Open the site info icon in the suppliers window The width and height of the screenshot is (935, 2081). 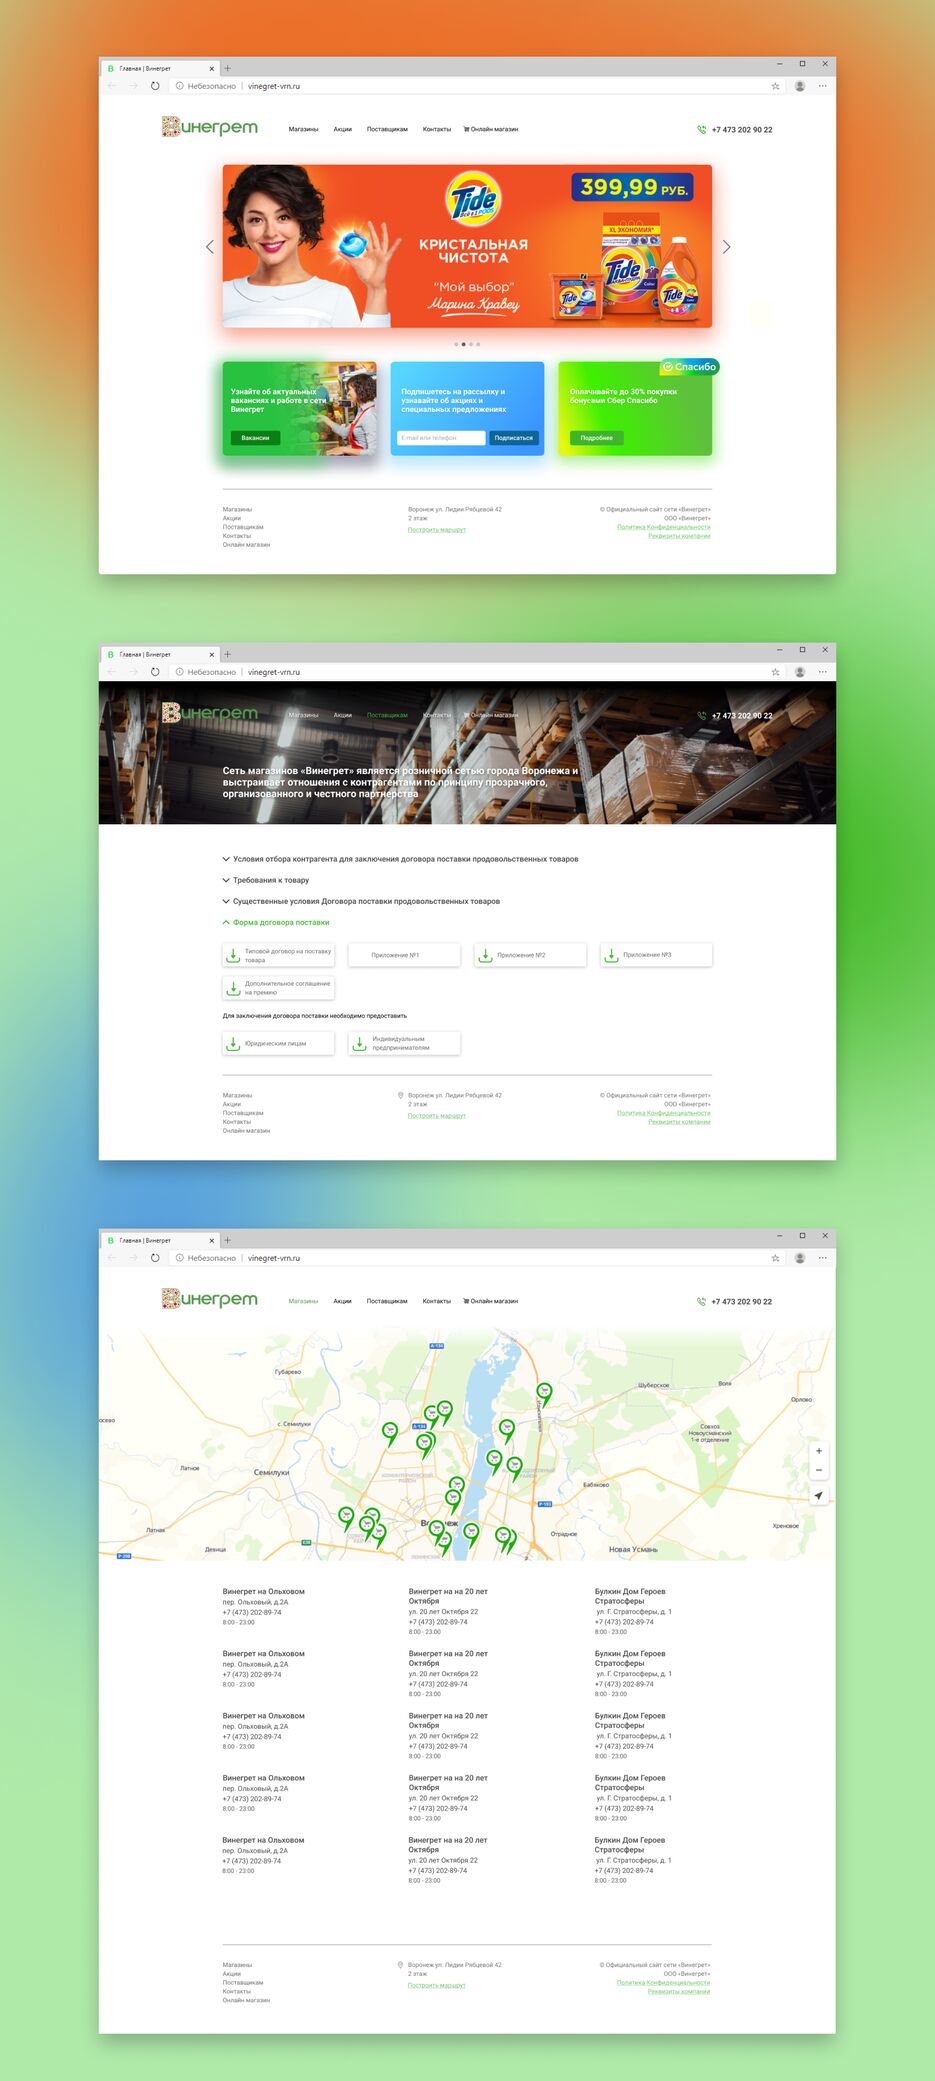tap(180, 672)
